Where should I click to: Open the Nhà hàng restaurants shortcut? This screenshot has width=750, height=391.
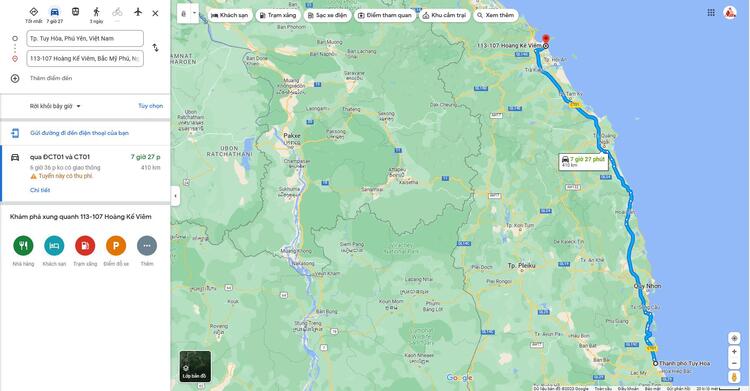point(23,246)
